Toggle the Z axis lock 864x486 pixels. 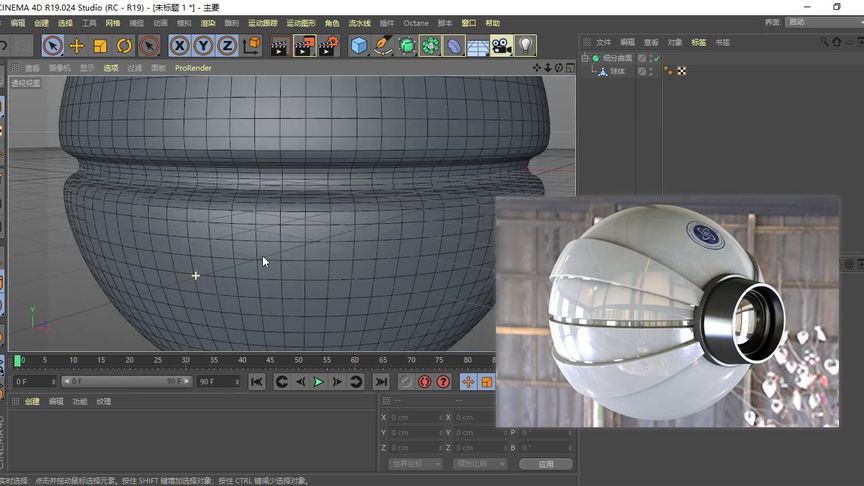click(x=227, y=45)
